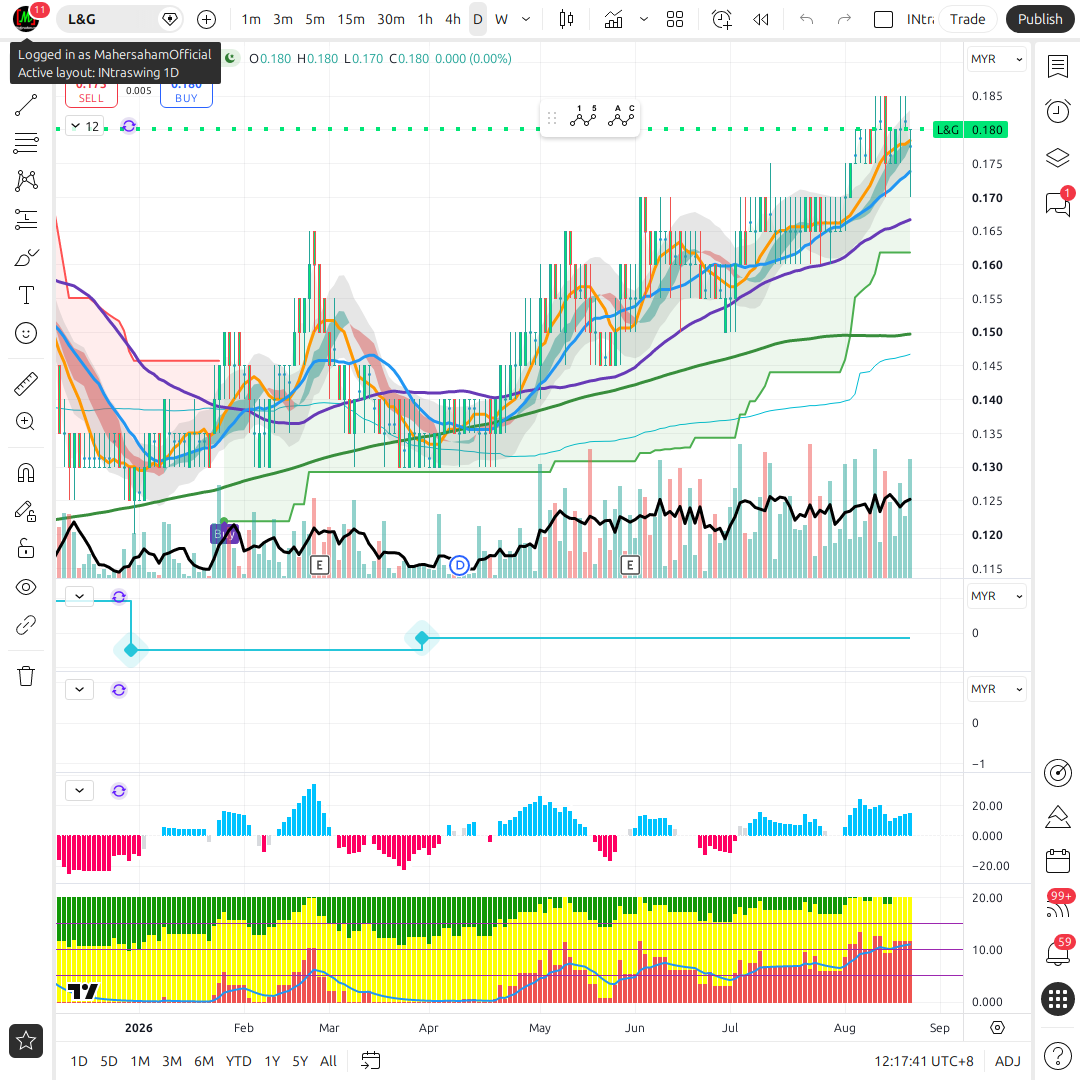Expand the more timeframes dropdown arrow
The height and width of the screenshot is (1080, 1080).
click(x=526, y=19)
